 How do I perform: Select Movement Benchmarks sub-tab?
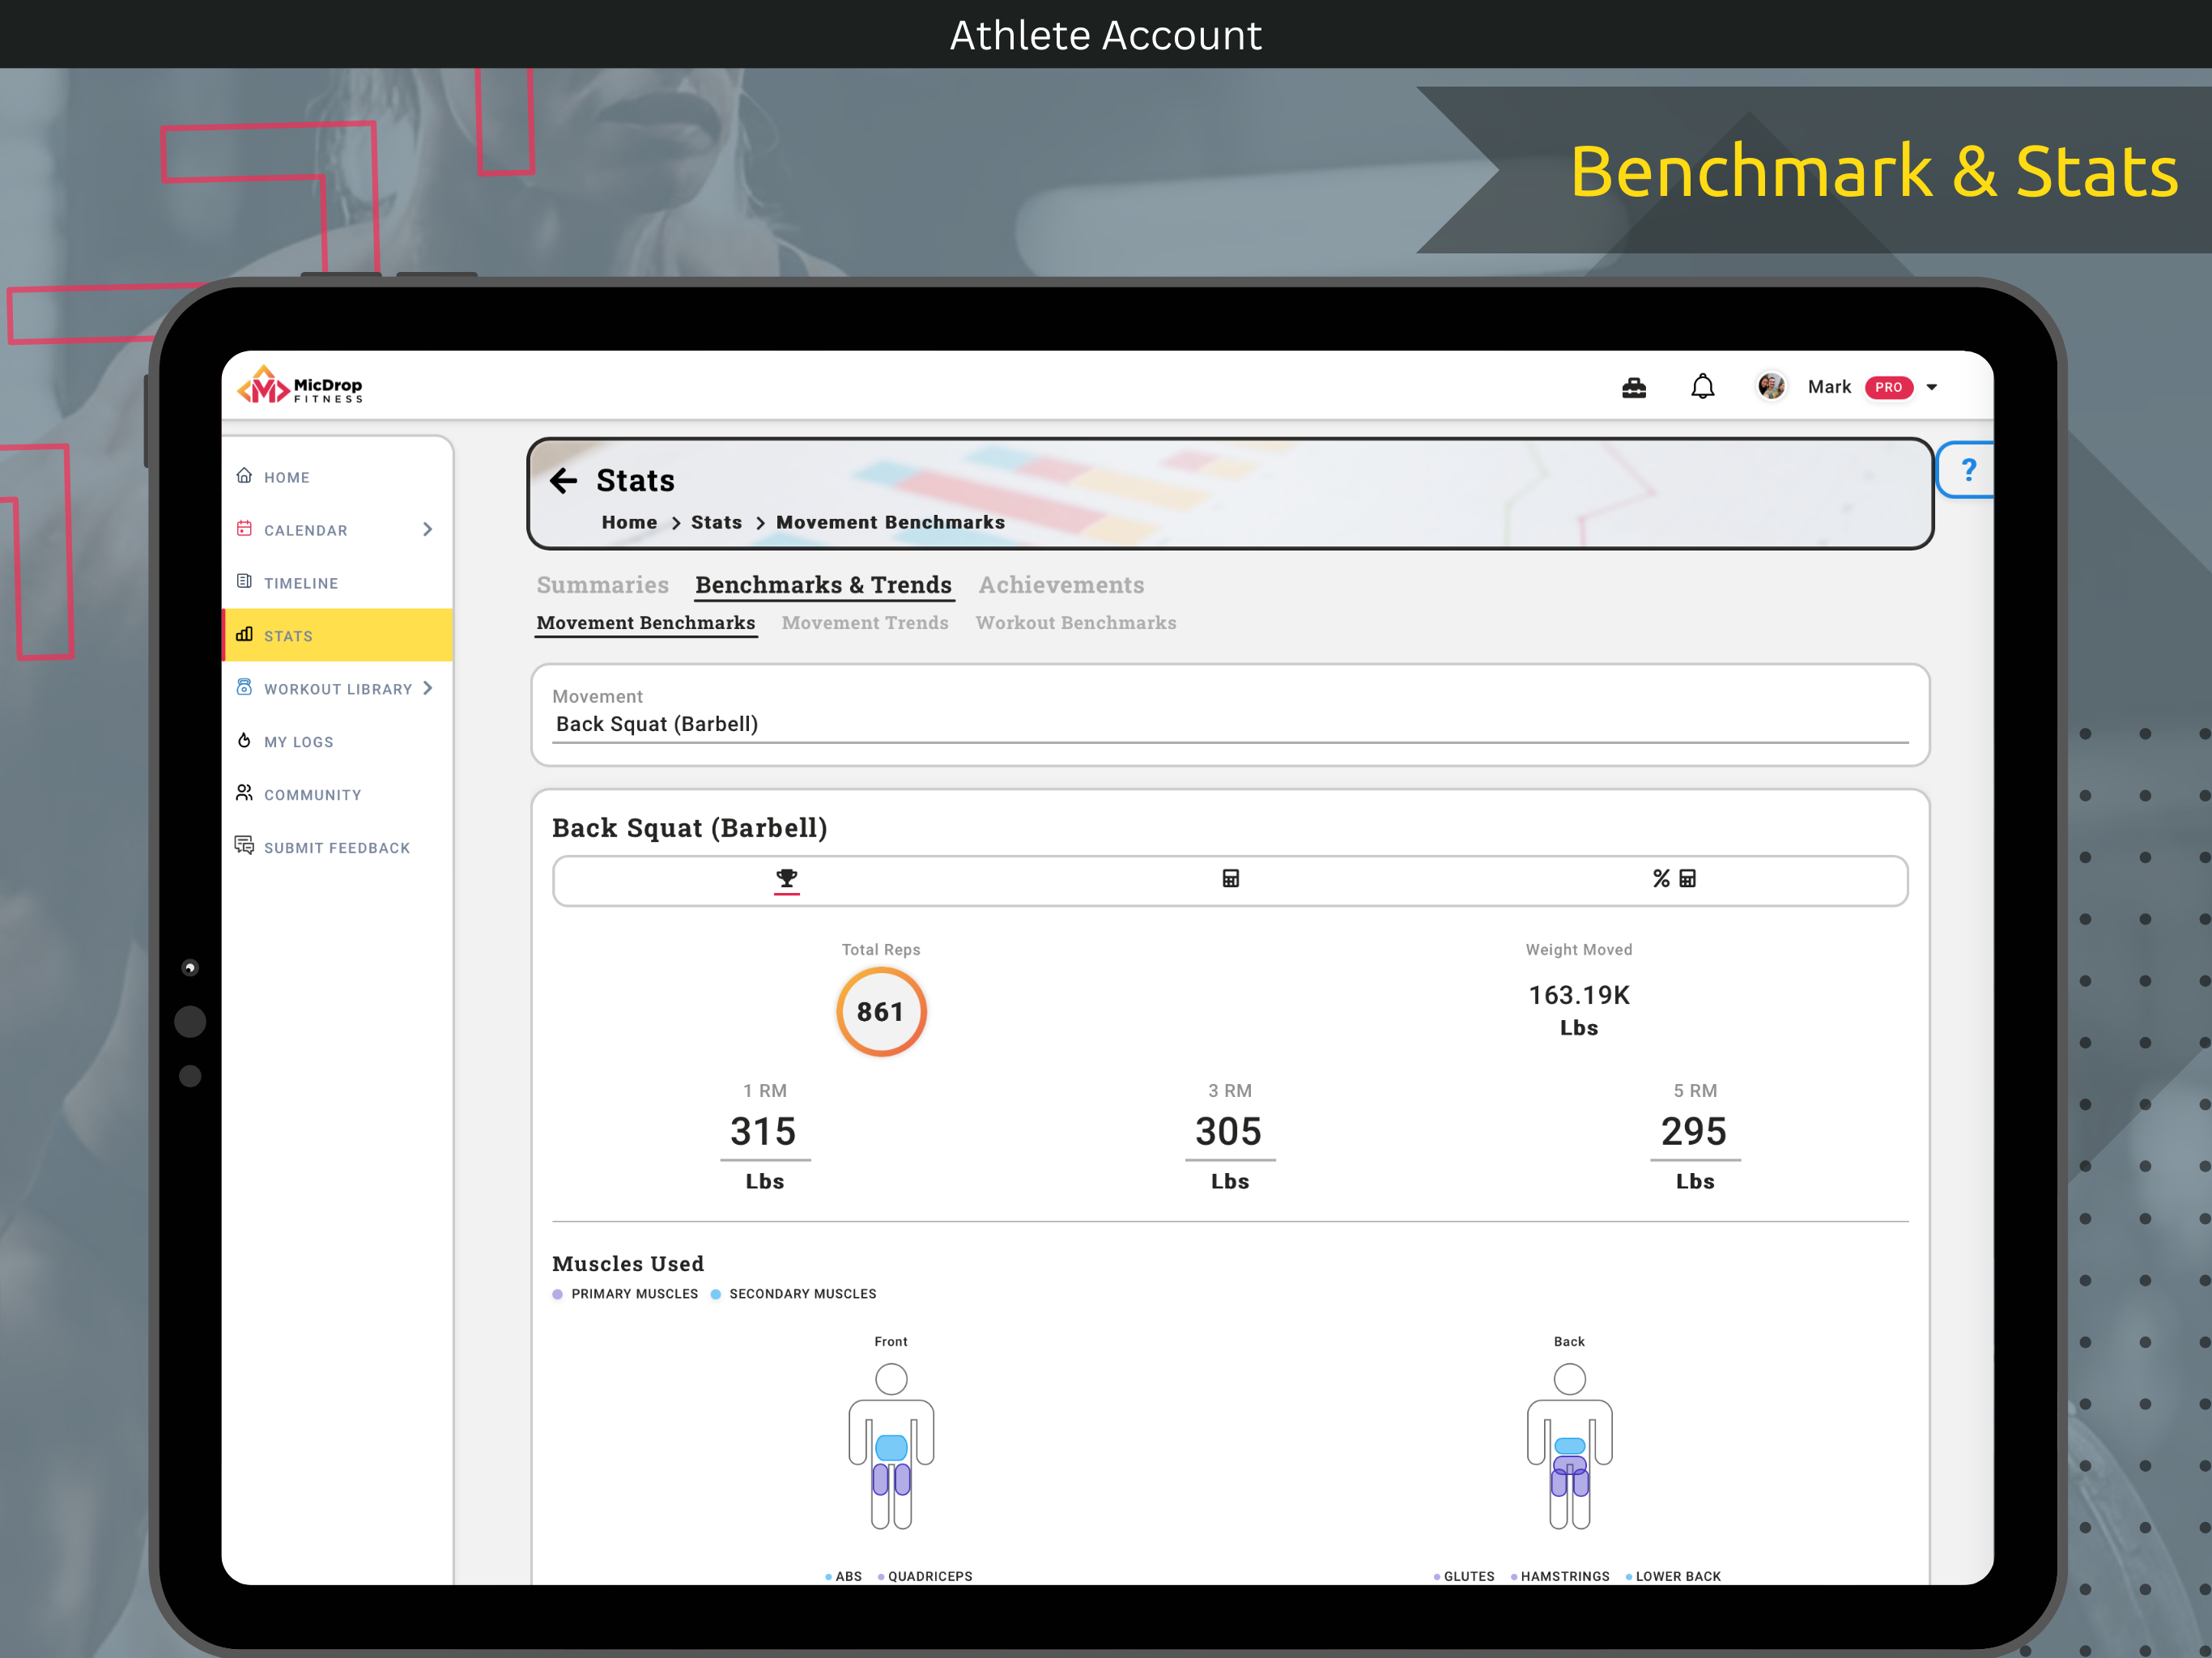(645, 623)
